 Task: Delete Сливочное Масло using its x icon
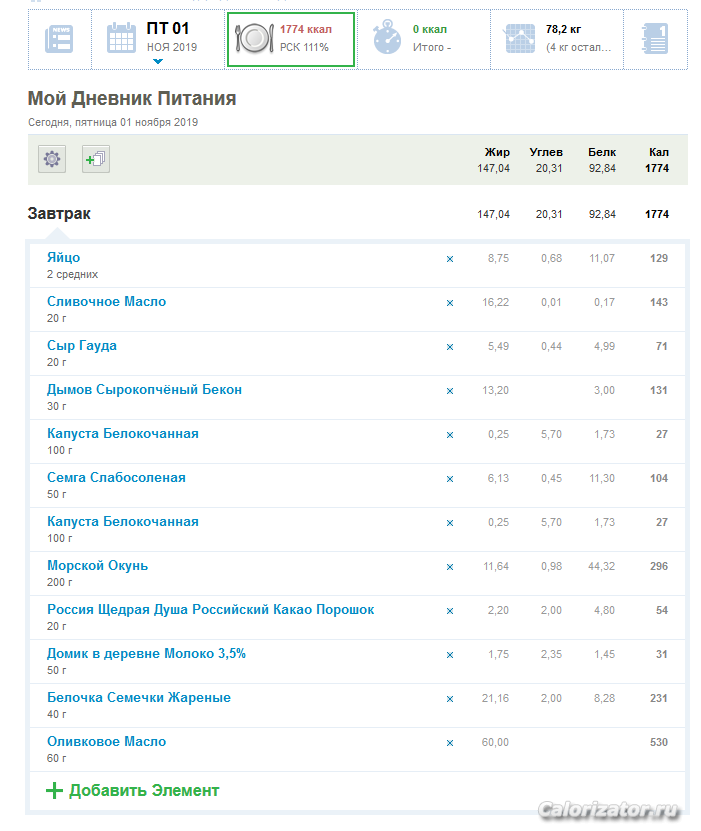(x=449, y=303)
